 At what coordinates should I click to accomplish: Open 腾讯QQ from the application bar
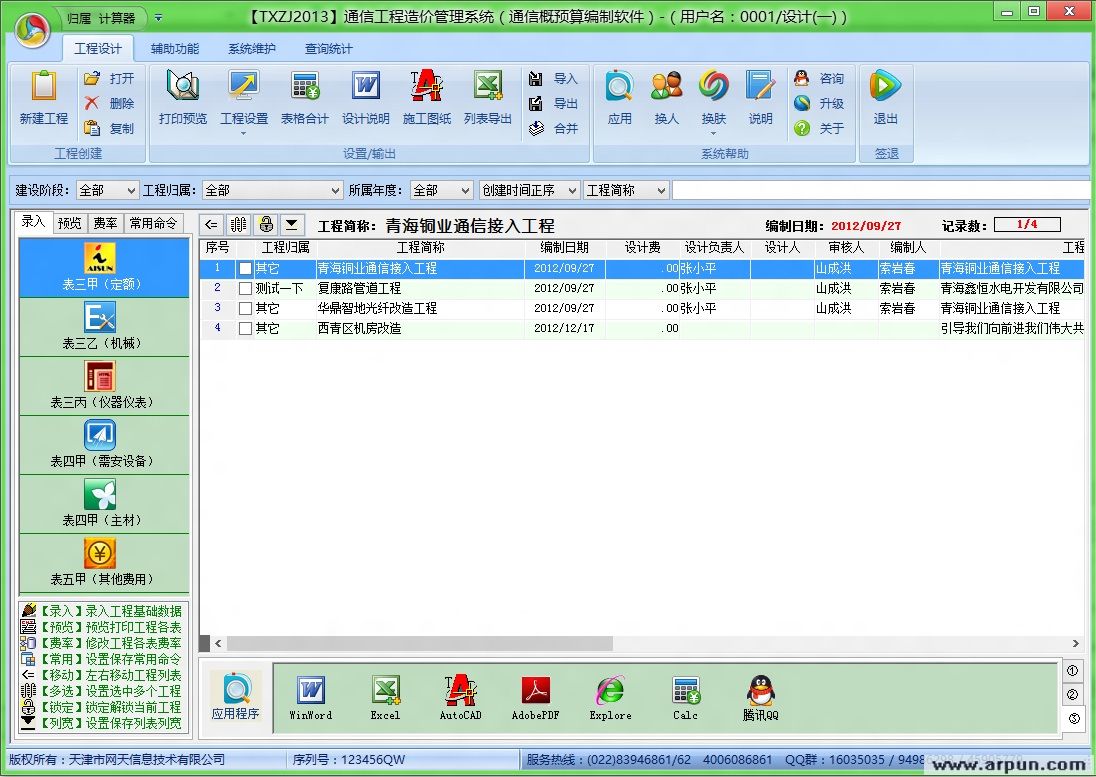pyautogui.click(x=761, y=693)
